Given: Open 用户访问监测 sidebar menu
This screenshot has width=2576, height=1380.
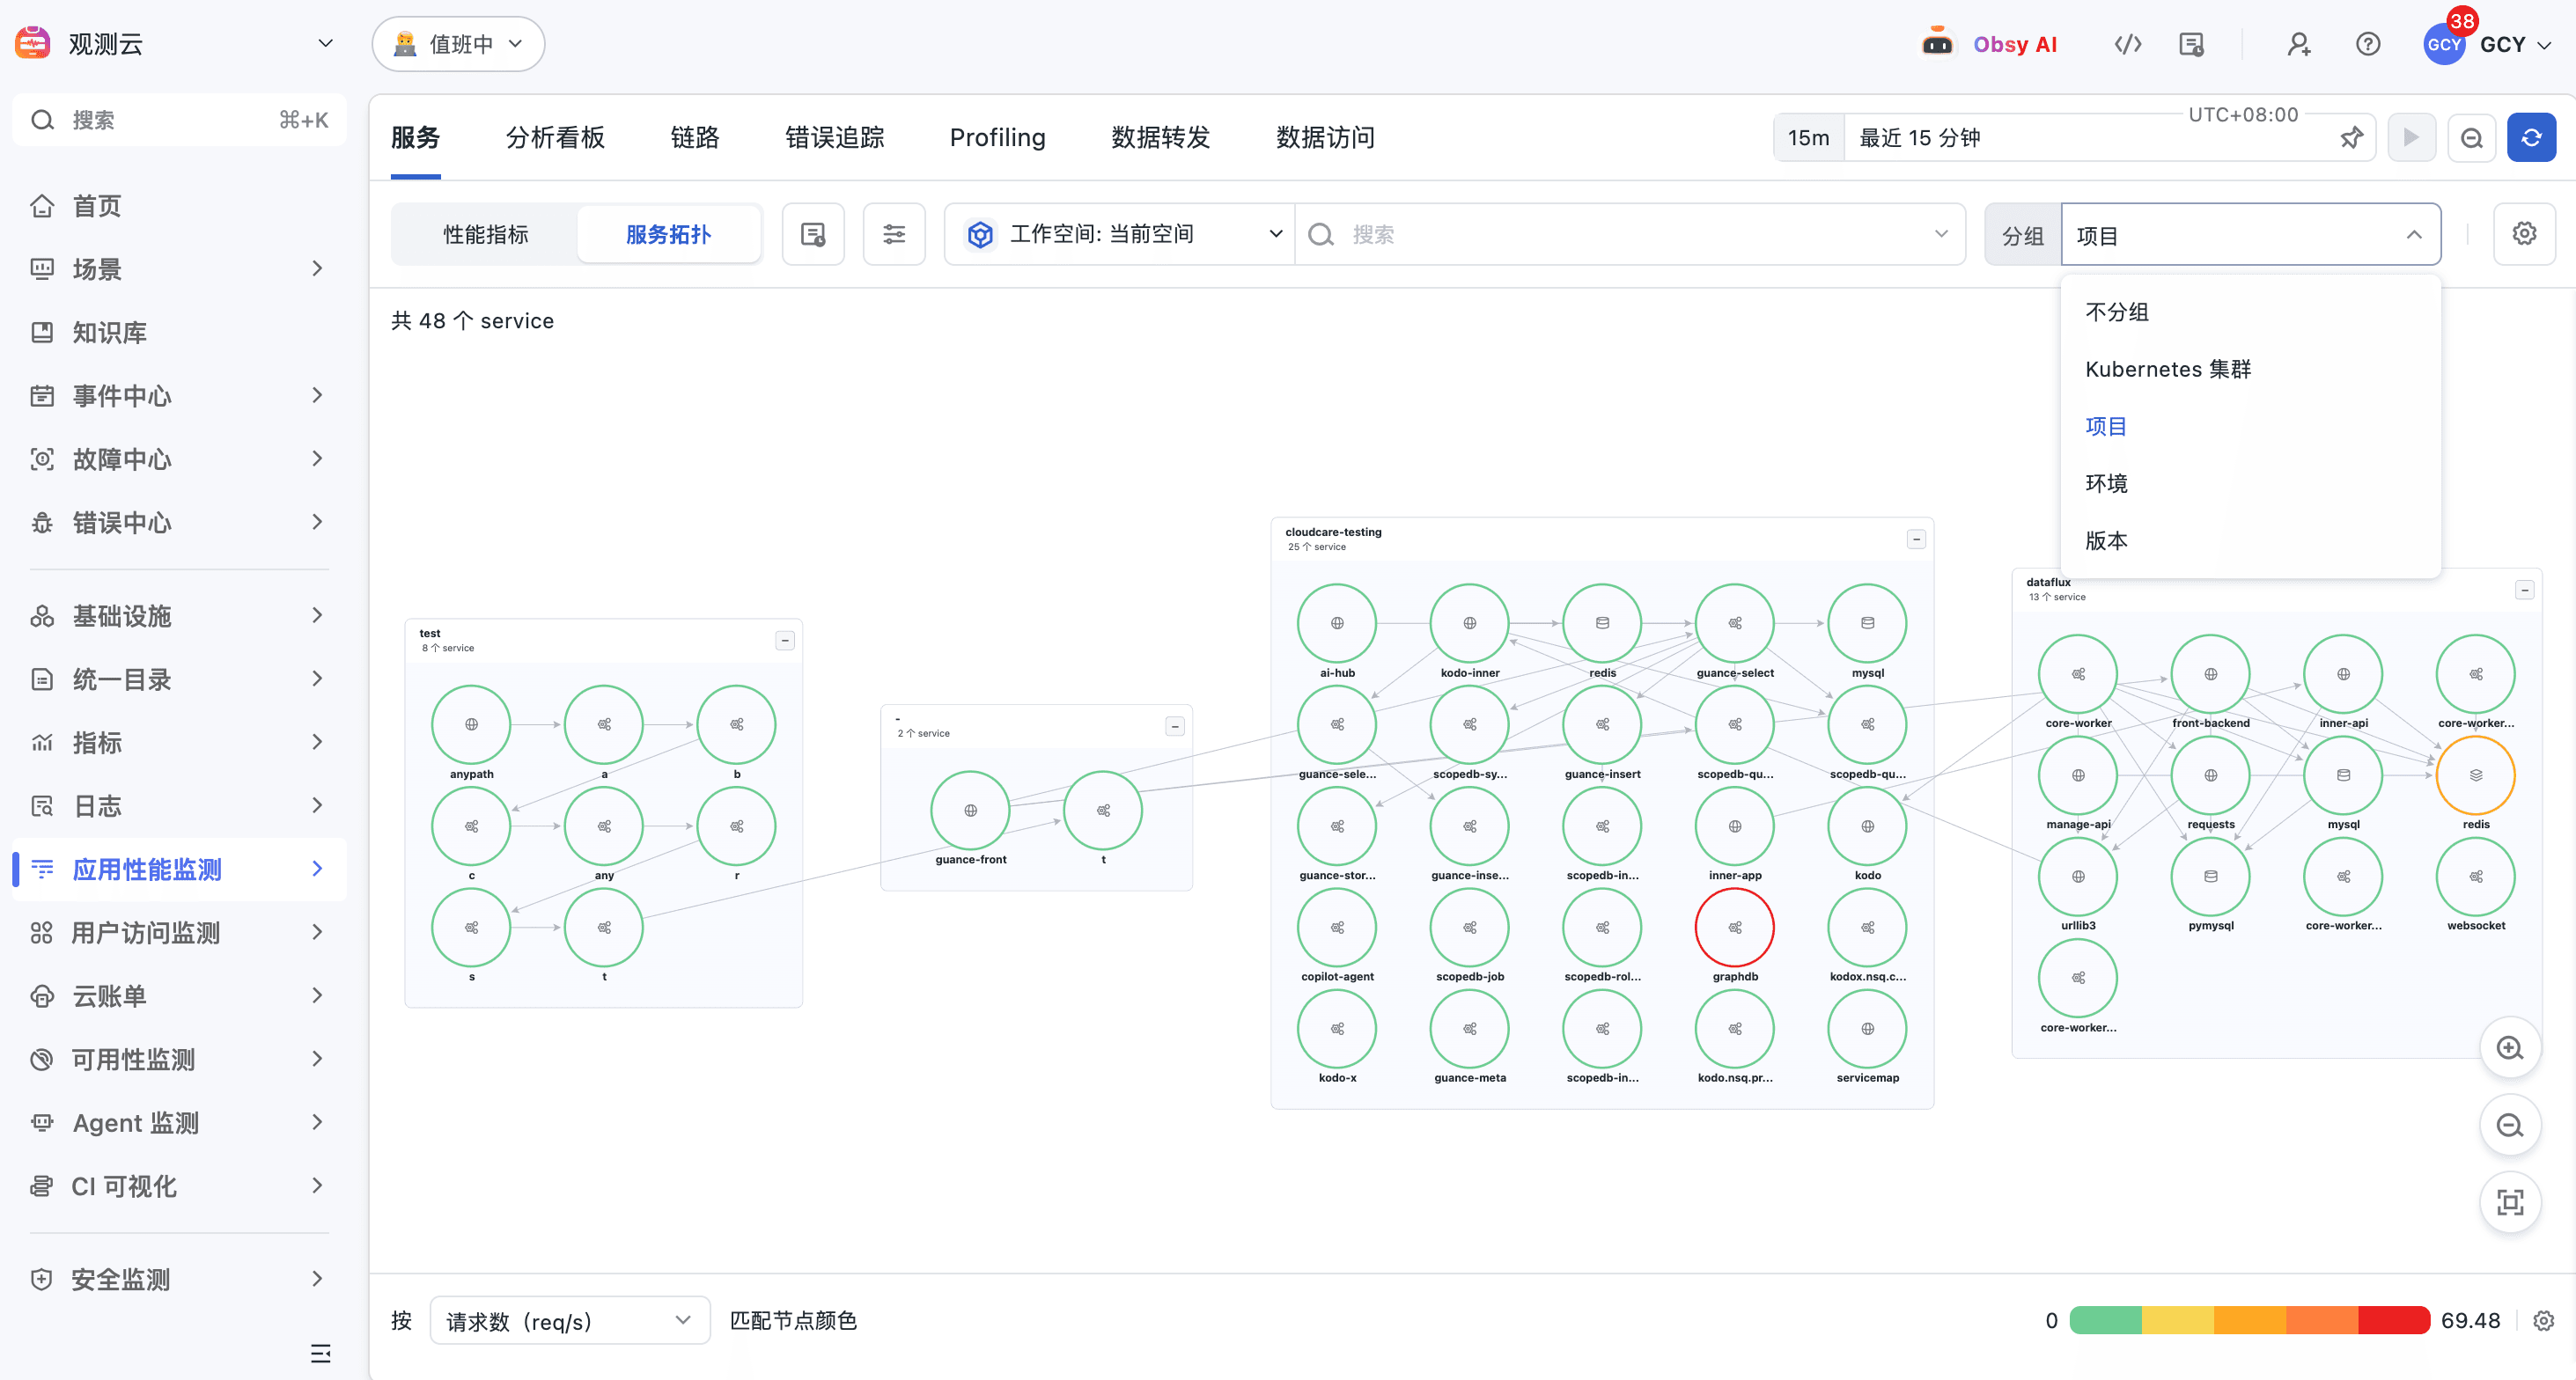Looking at the screenshot, I should point(179,932).
